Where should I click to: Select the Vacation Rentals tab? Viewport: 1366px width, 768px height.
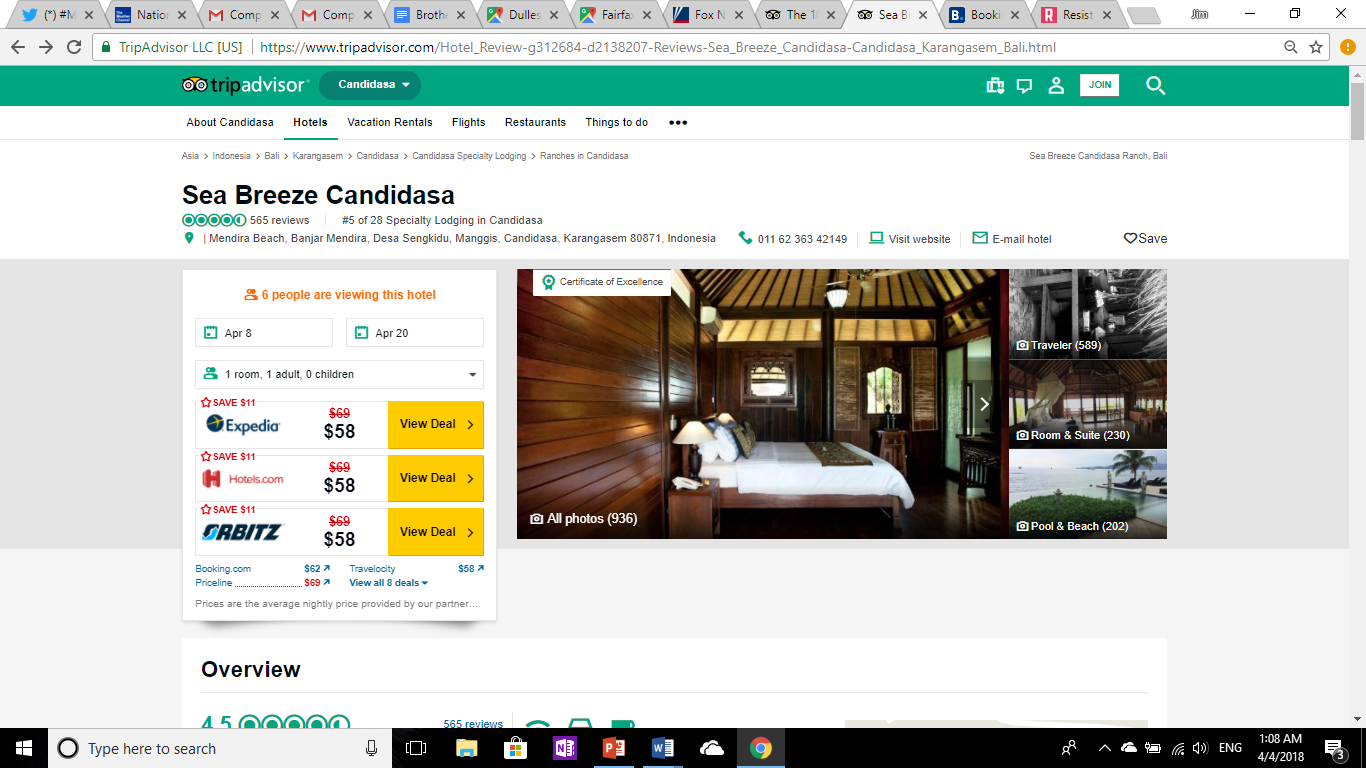390,122
